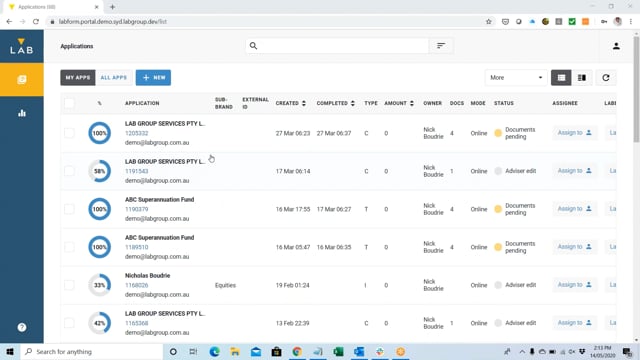Image resolution: width=640 pixels, height=360 pixels.
Task: Open application link 1189510
Action: pos(136,247)
